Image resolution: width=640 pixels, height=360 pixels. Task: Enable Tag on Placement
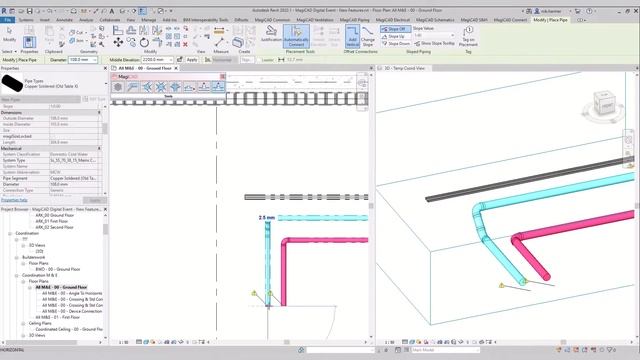click(x=469, y=36)
